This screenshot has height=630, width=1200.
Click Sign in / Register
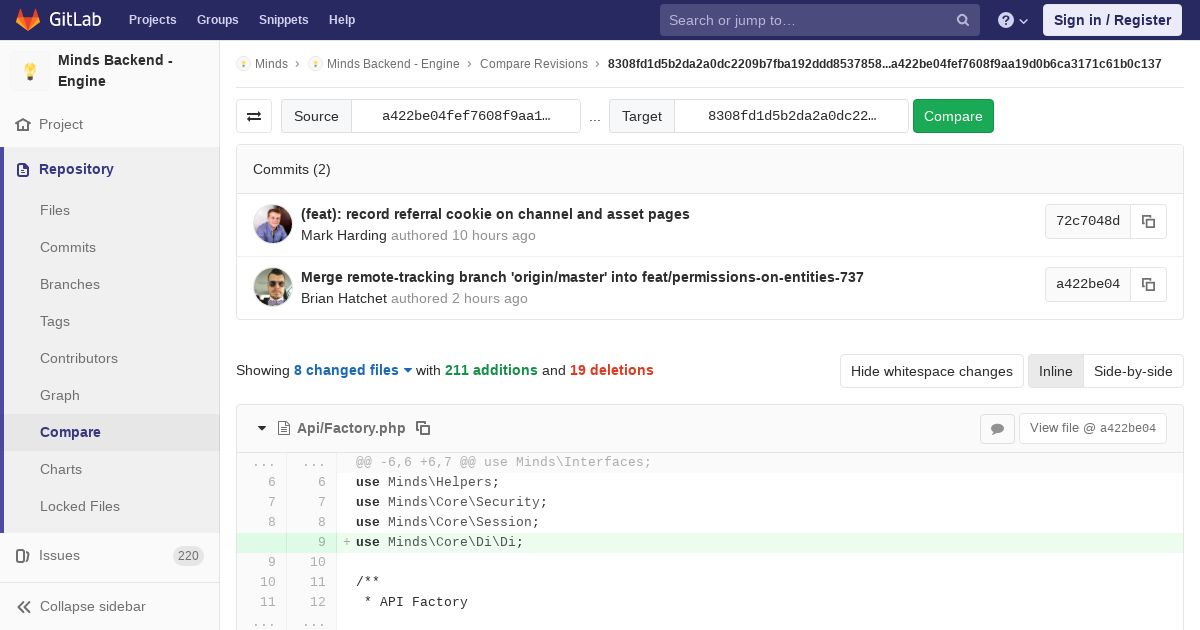tap(1112, 20)
